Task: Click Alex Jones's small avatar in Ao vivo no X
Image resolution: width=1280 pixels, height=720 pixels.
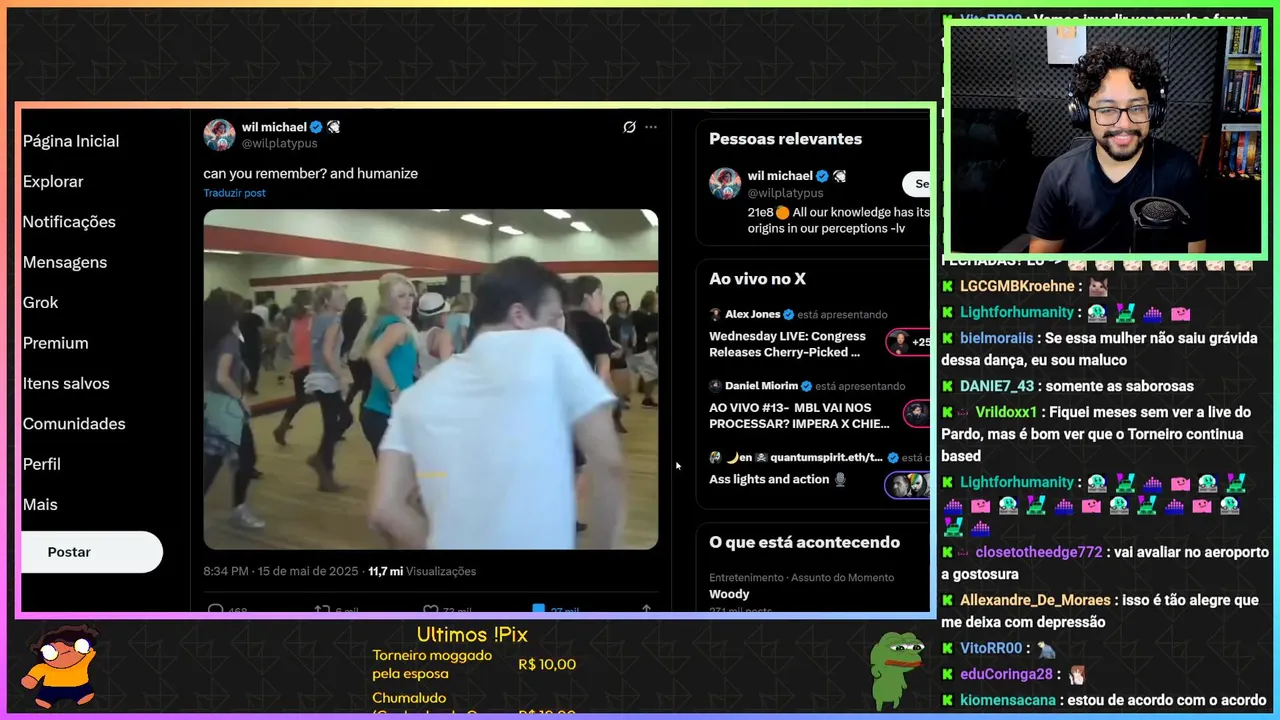Action: coord(716,314)
